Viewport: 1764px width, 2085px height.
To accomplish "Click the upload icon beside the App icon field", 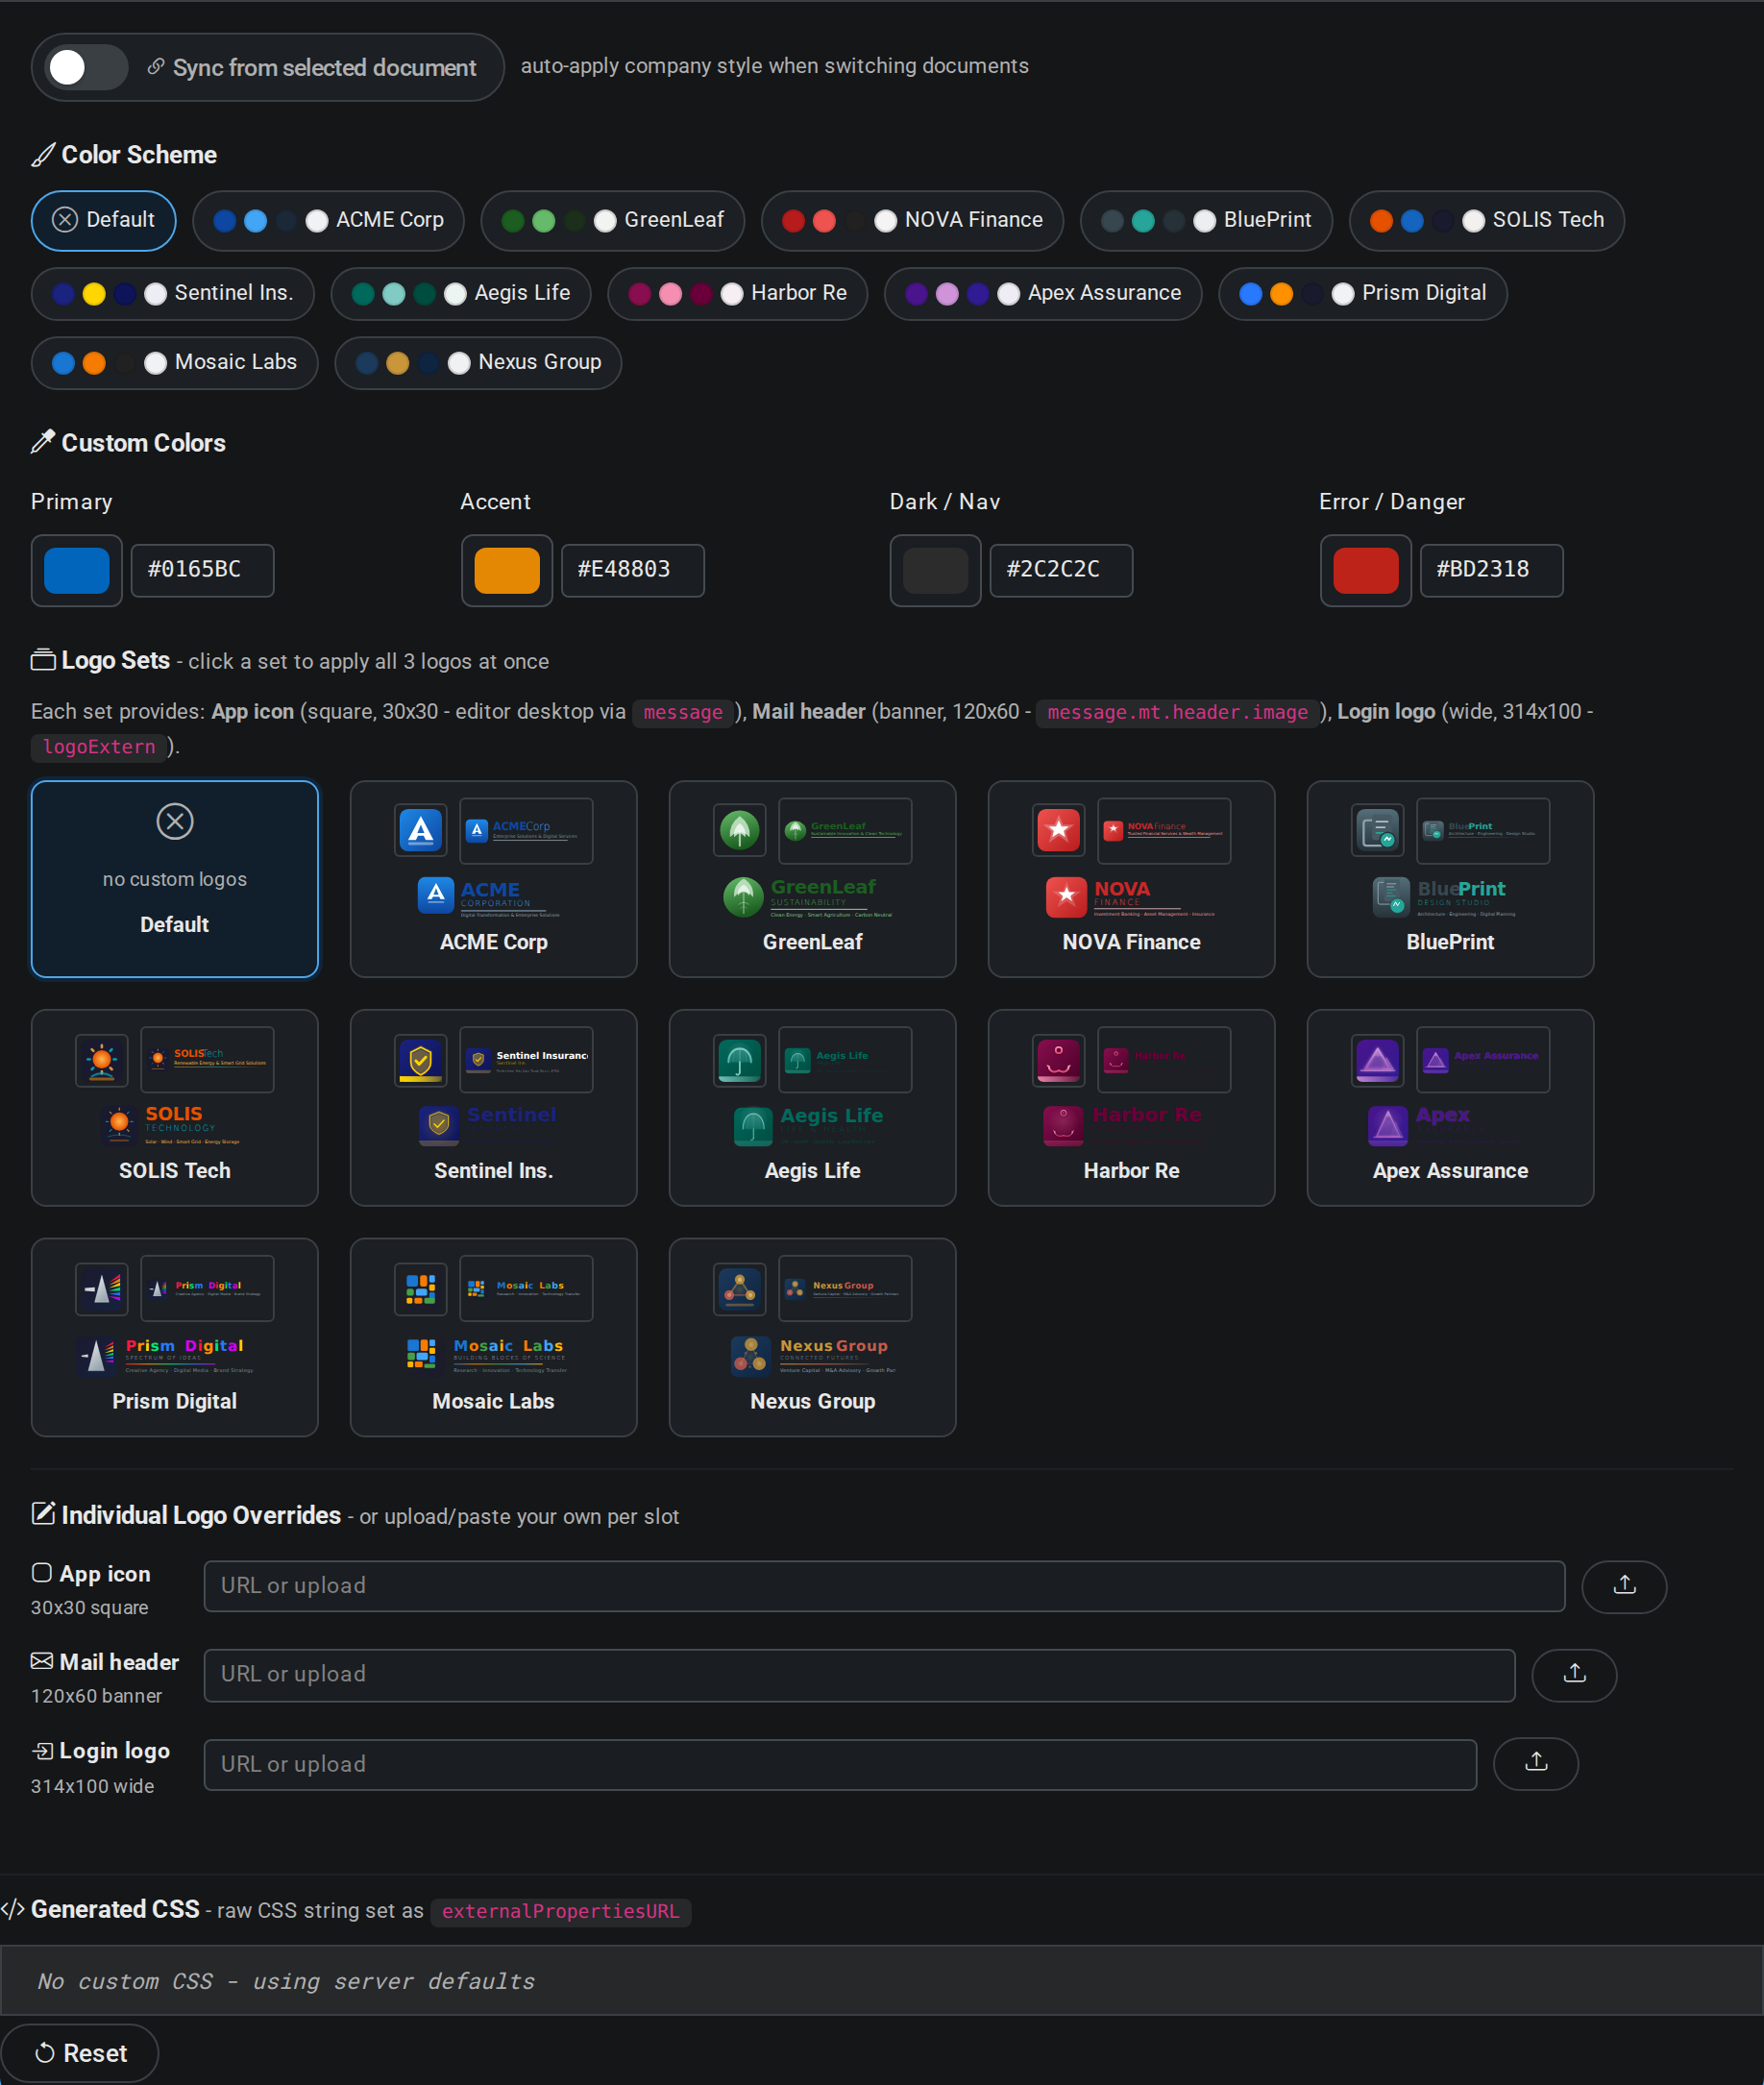I will (x=1623, y=1586).
